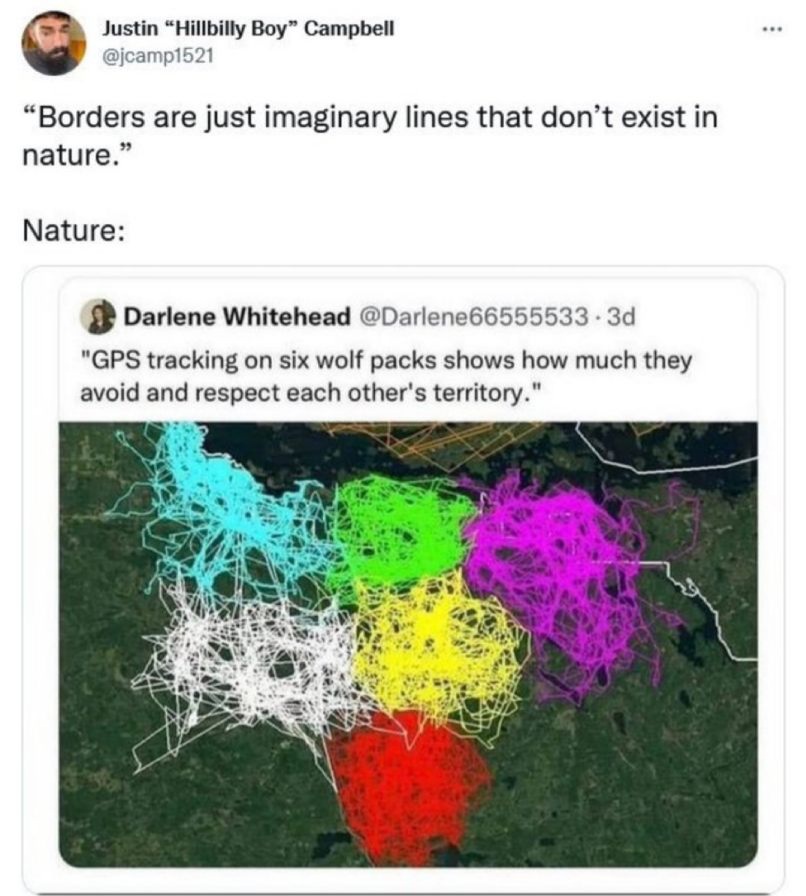Click the quoted tweet text about GPS tracking

click(386, 376)
